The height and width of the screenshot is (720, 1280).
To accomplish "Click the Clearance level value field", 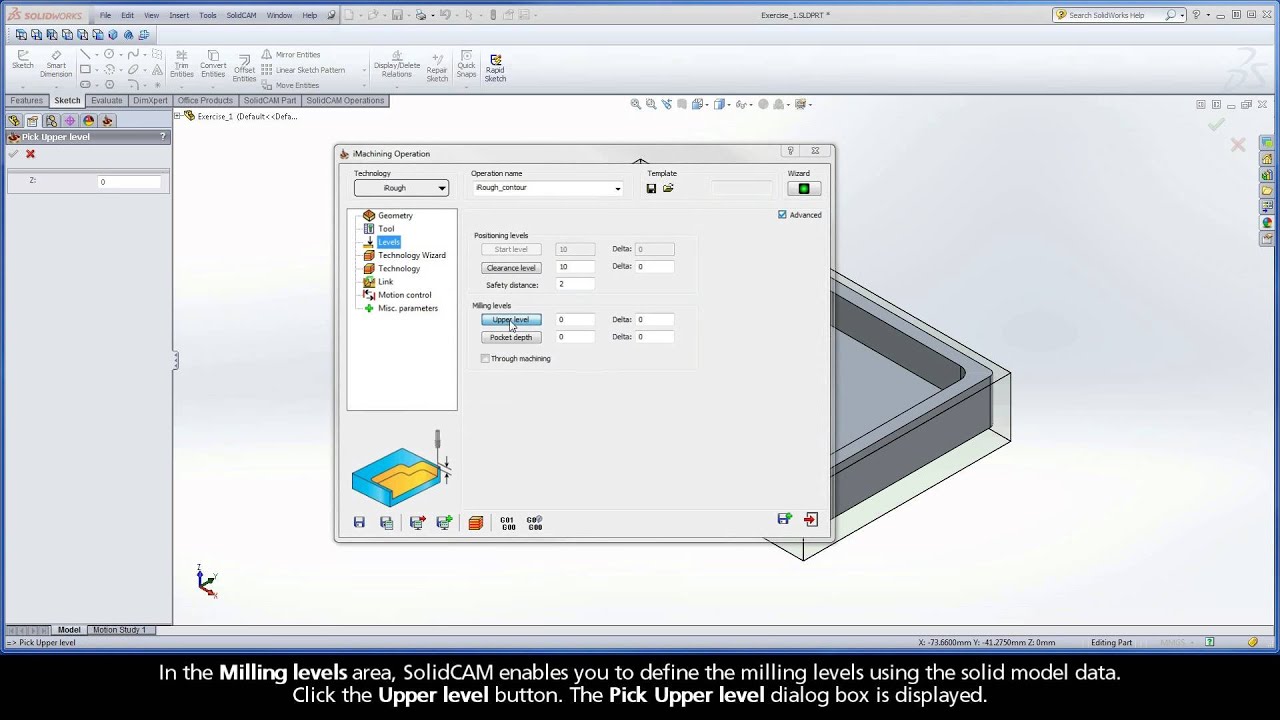I will point(575,267).
